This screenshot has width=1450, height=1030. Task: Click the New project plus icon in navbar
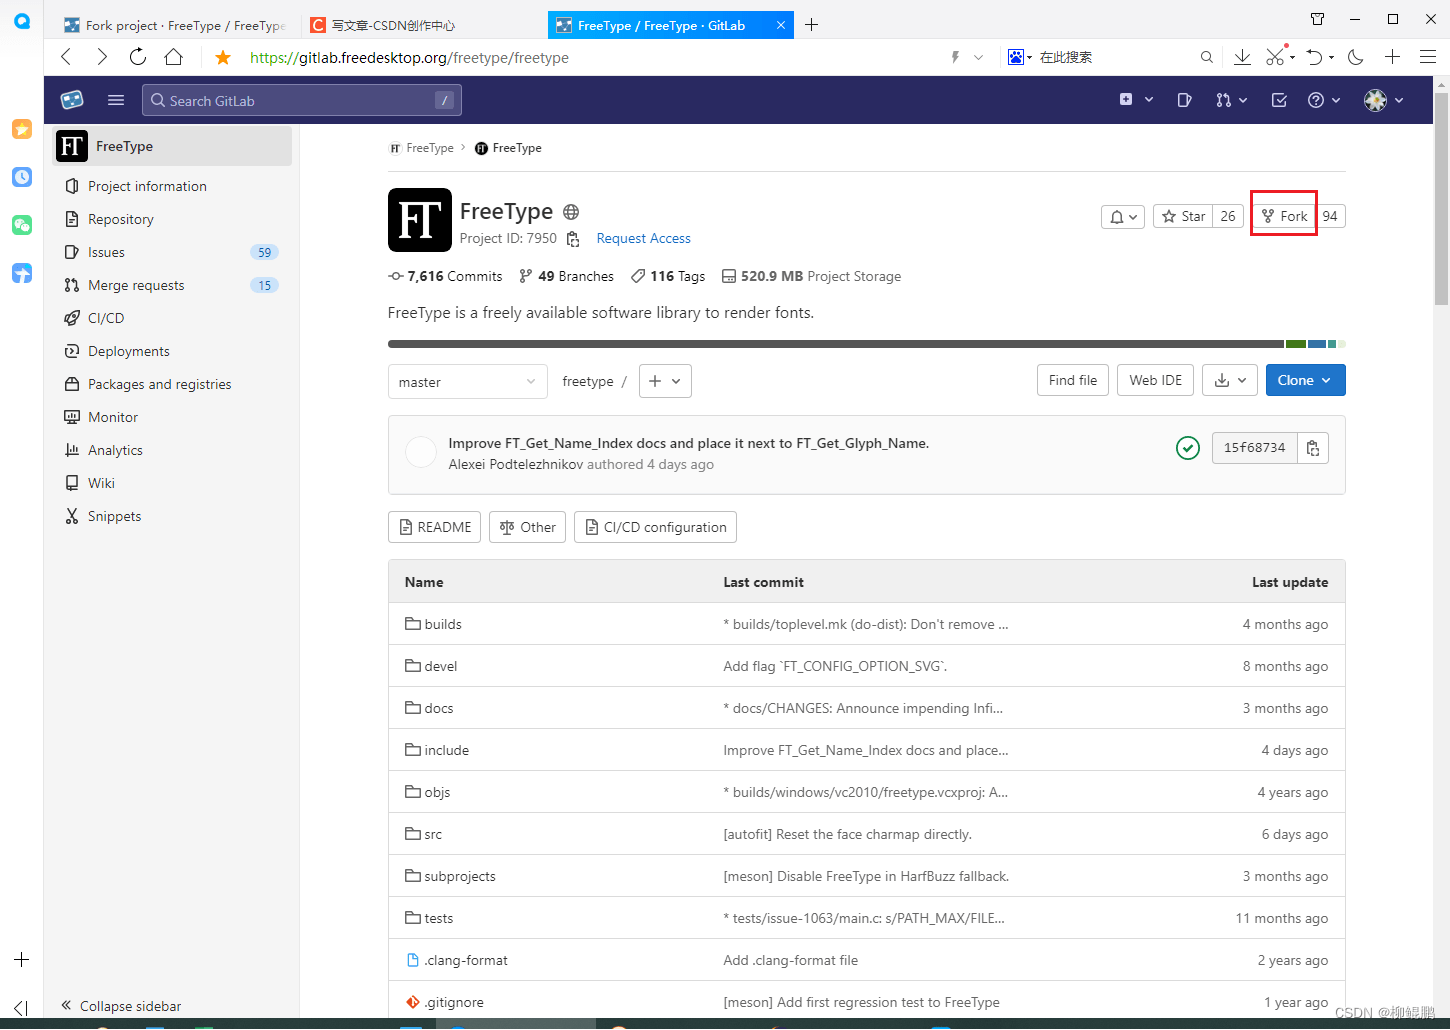point(1128,100)
